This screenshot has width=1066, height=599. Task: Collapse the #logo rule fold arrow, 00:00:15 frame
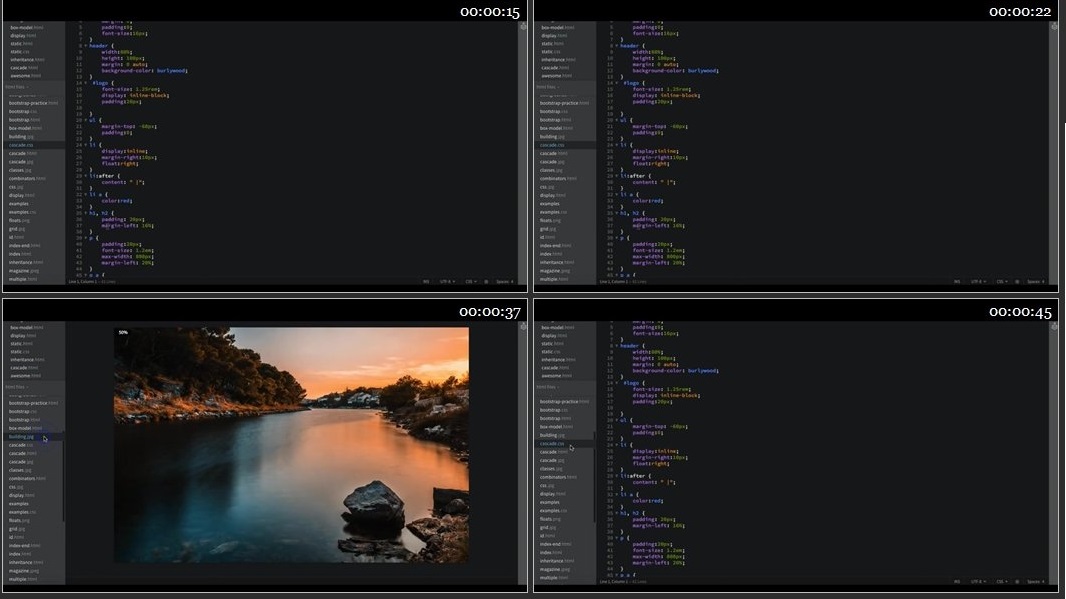86,83
